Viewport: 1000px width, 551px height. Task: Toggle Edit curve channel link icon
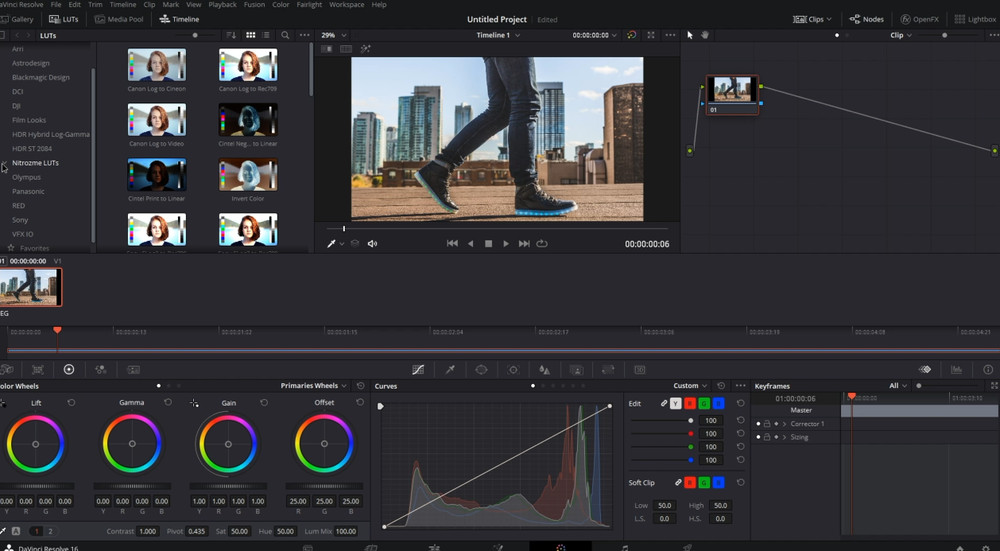(x=663, y=404)
